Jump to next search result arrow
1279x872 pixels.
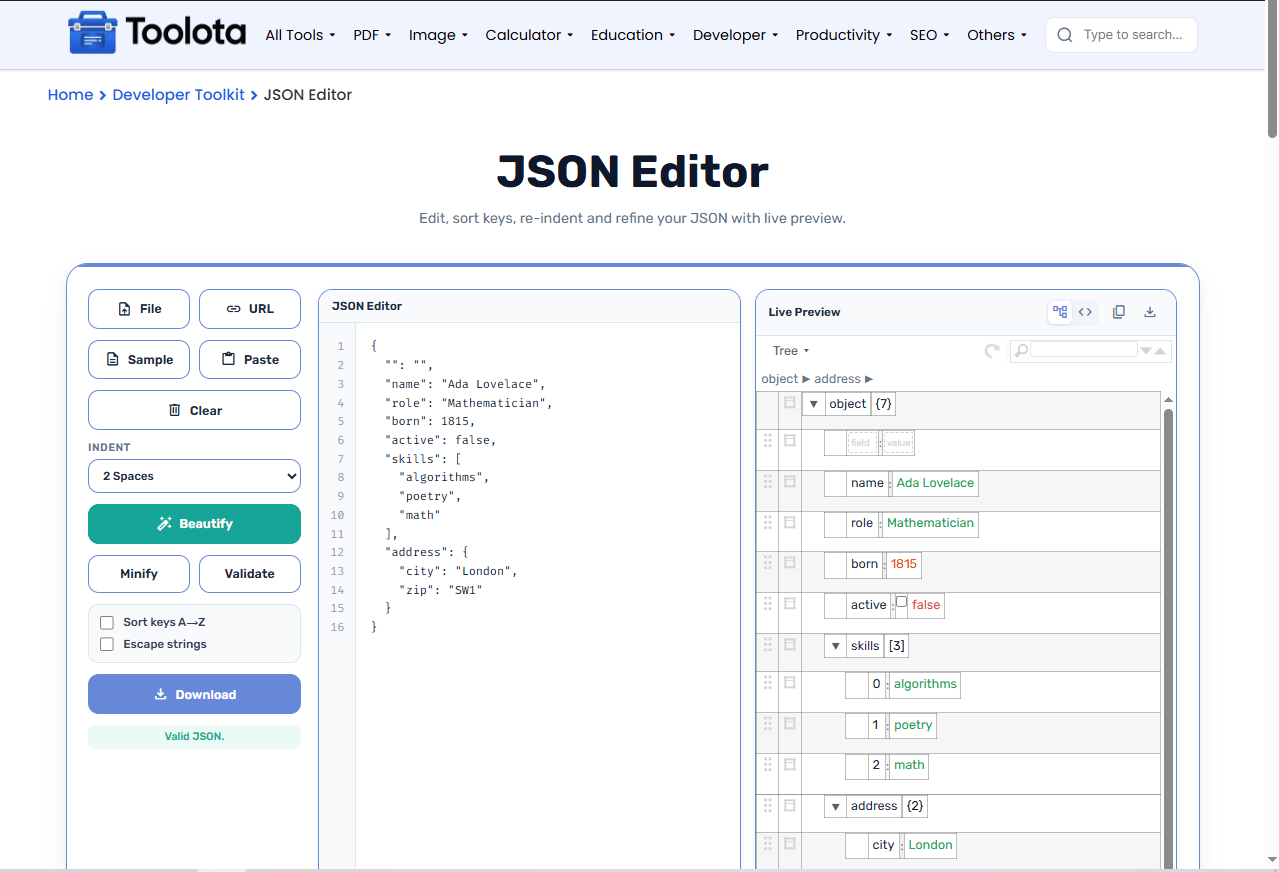(1146, 351)
